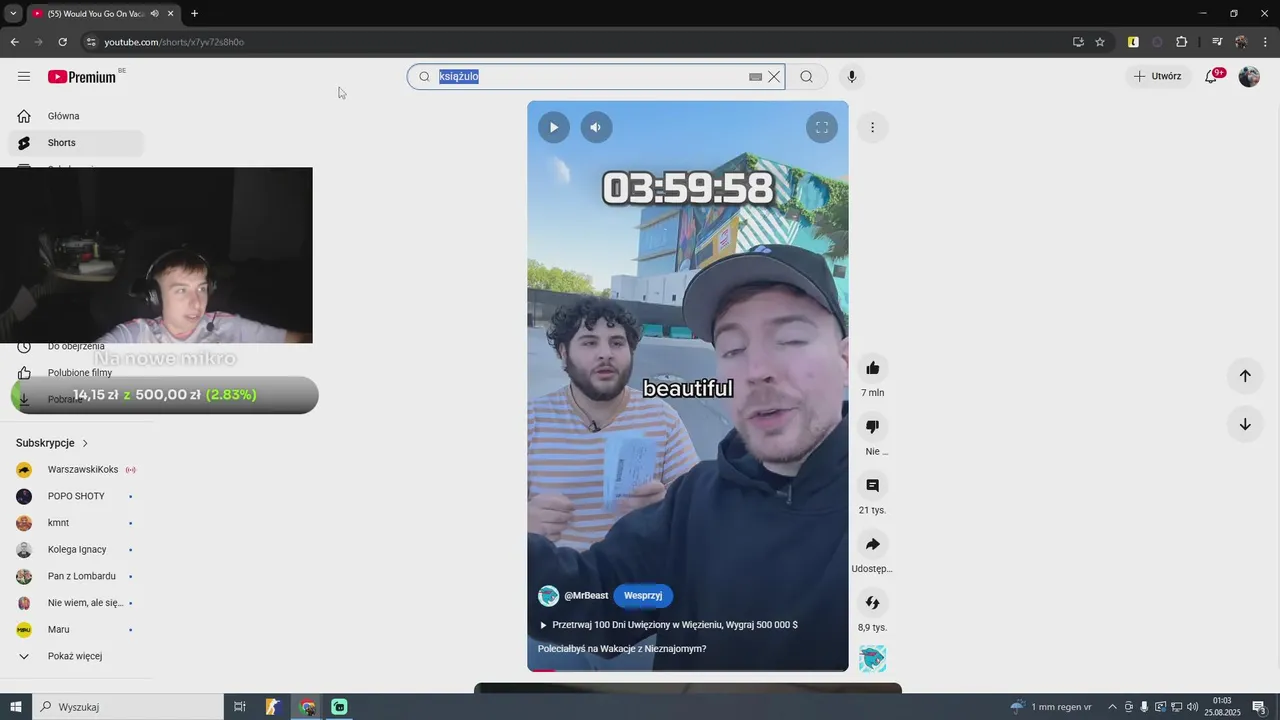Clear the search box text
This screenshot has height=720, width=1280.
point(774,77)
